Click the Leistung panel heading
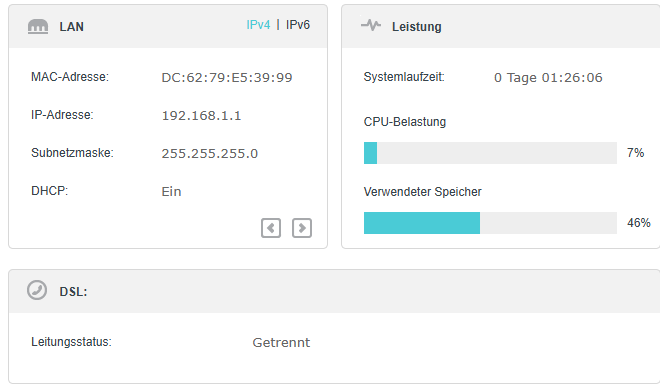Image resolution: width=660 pixels, height=386 pixels. [417, 27]
